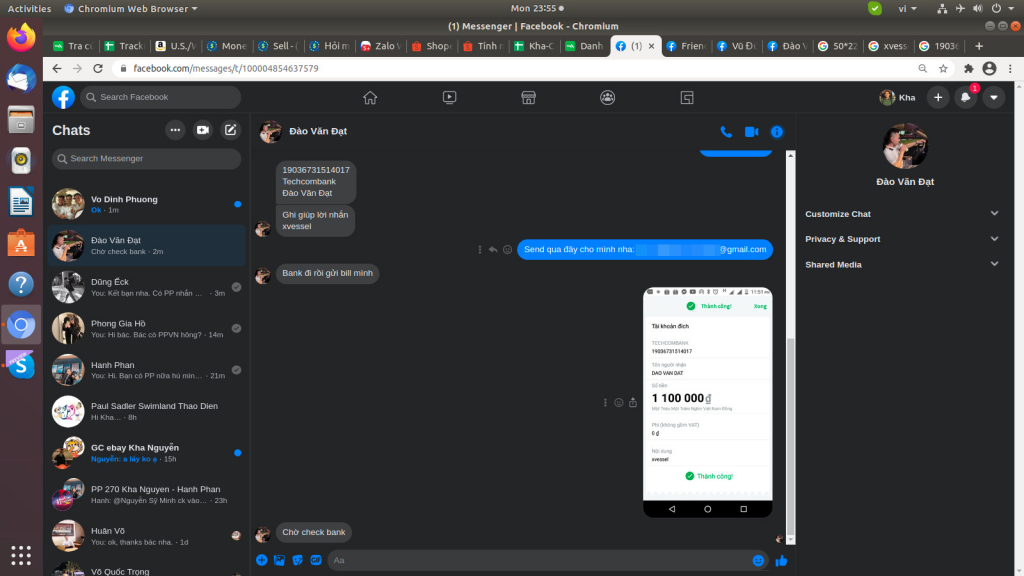Start voice call with Đào Văn Đạt

(x=726, y=132)
